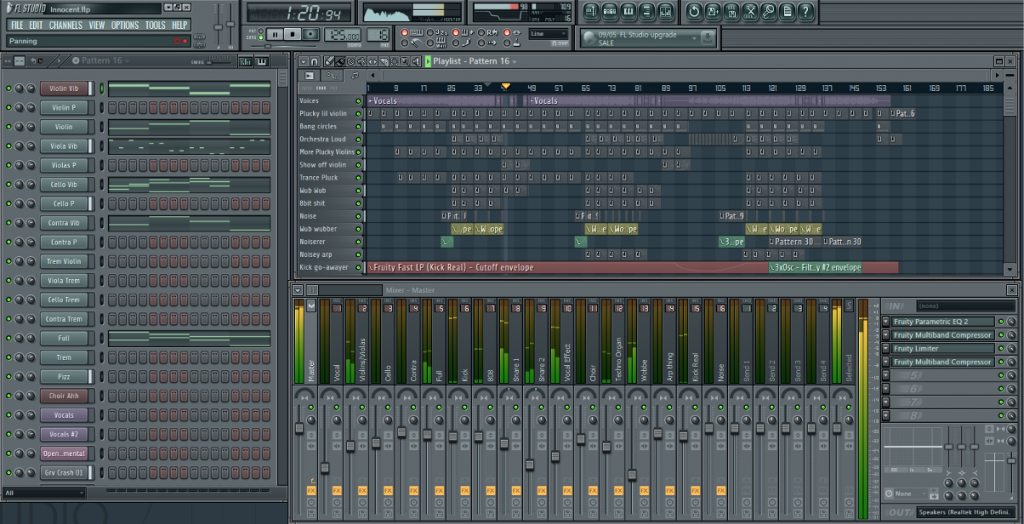
Task: Open the OPTIONS menu
Action: (125, 25)
